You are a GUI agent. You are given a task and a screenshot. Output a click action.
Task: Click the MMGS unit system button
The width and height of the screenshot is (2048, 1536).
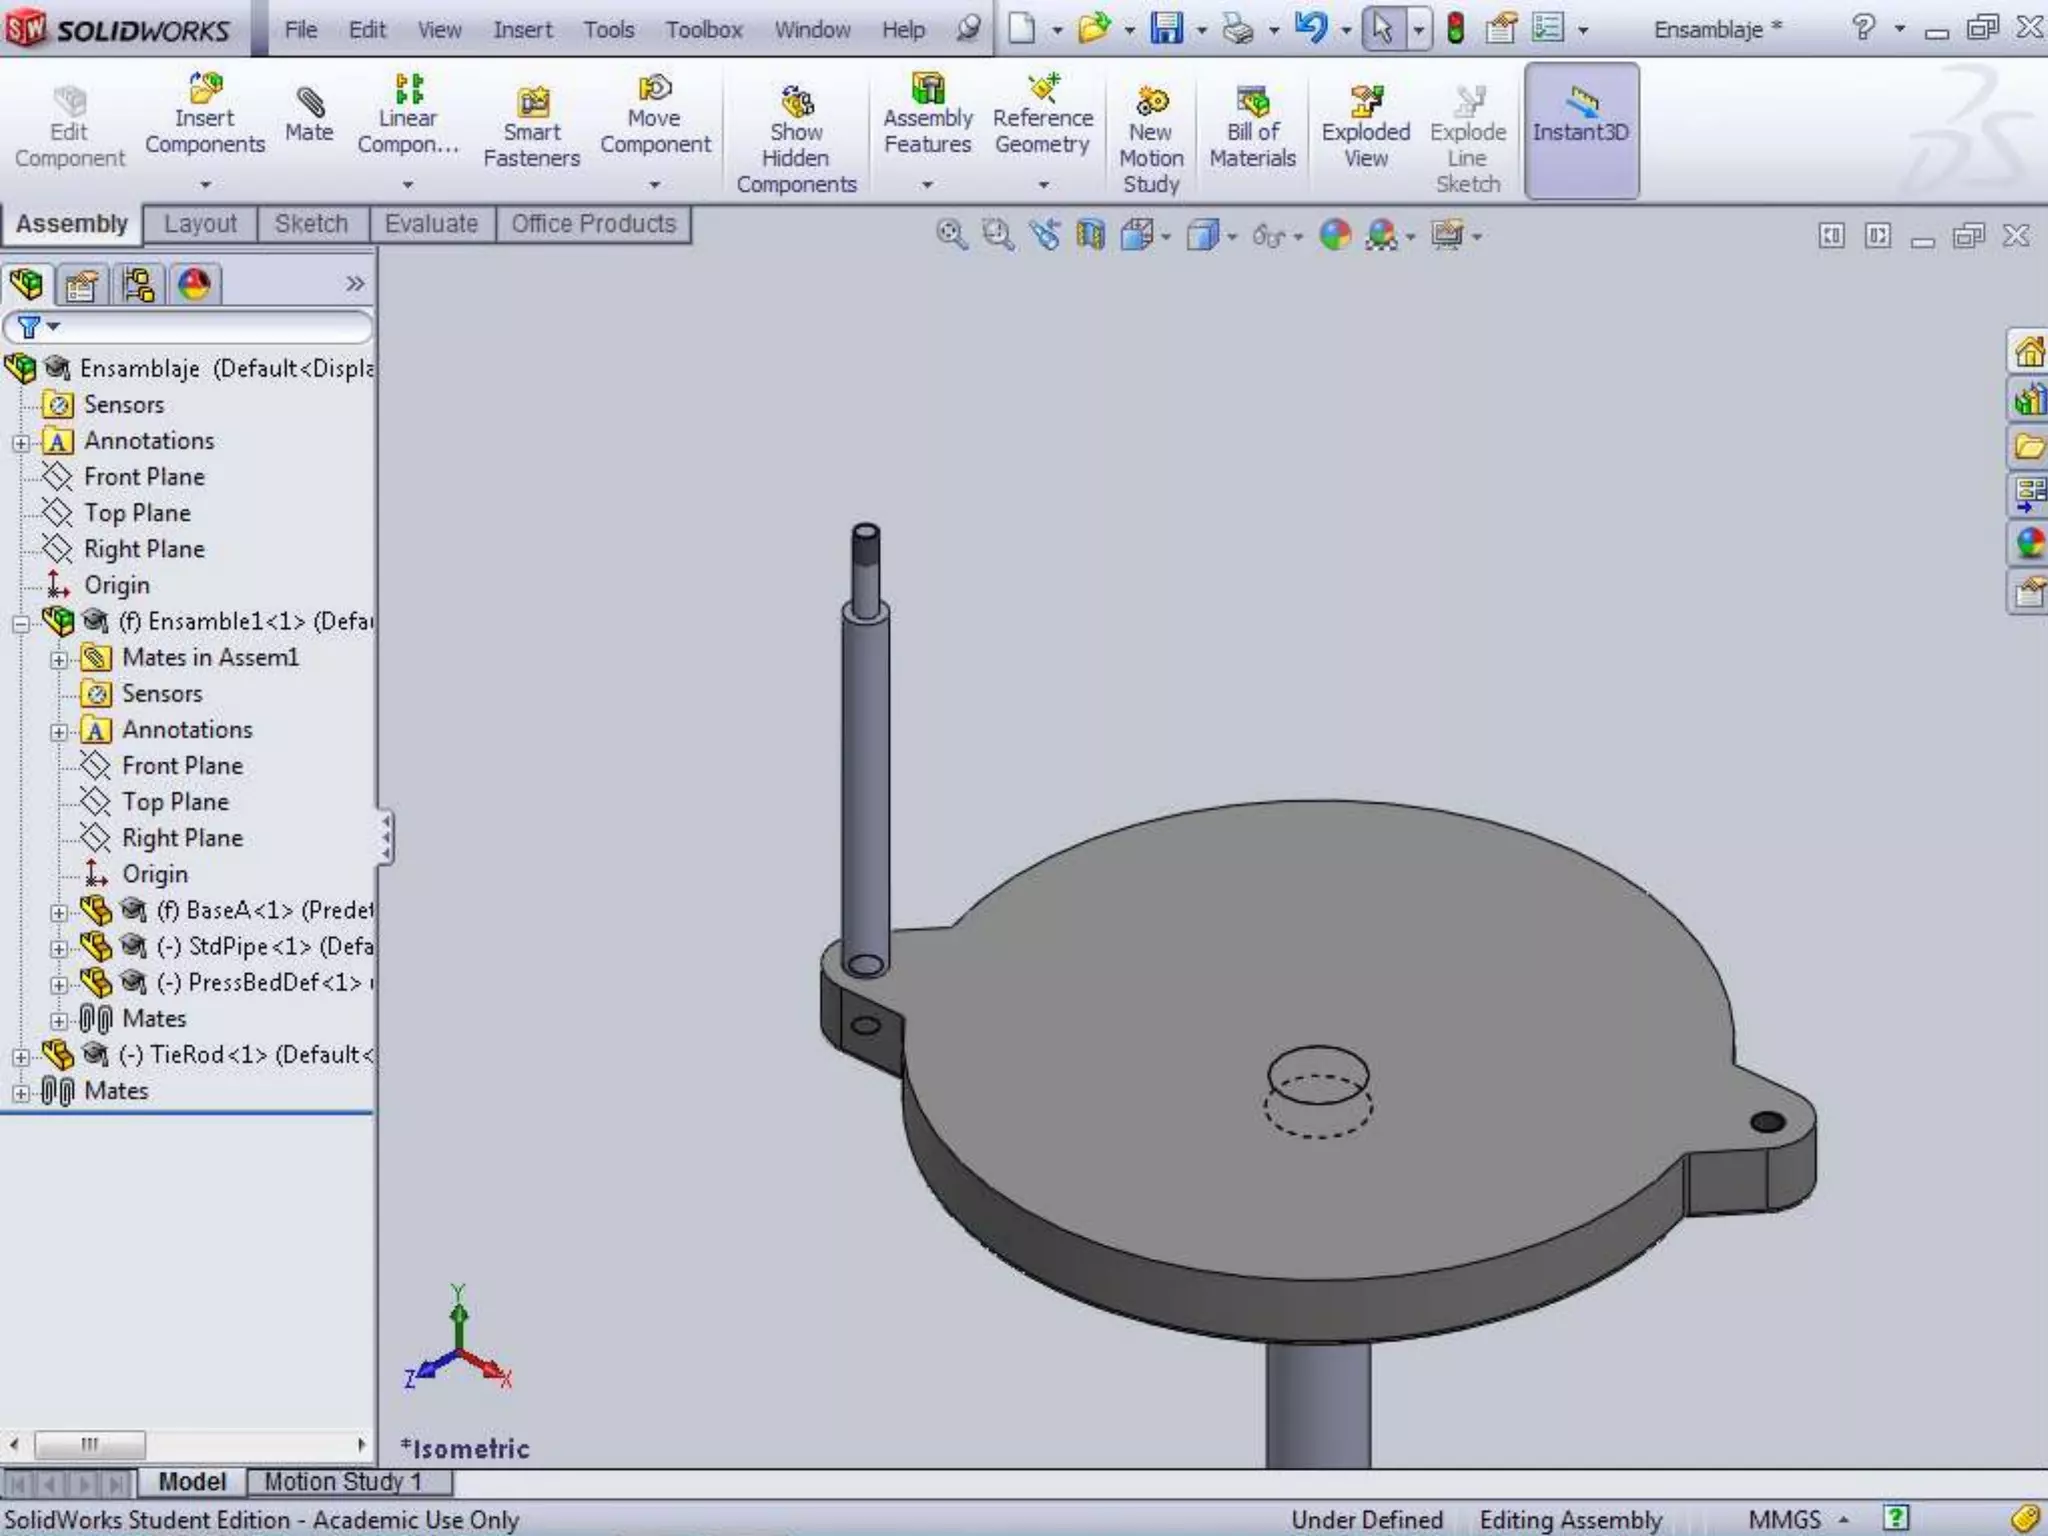1785,1520
